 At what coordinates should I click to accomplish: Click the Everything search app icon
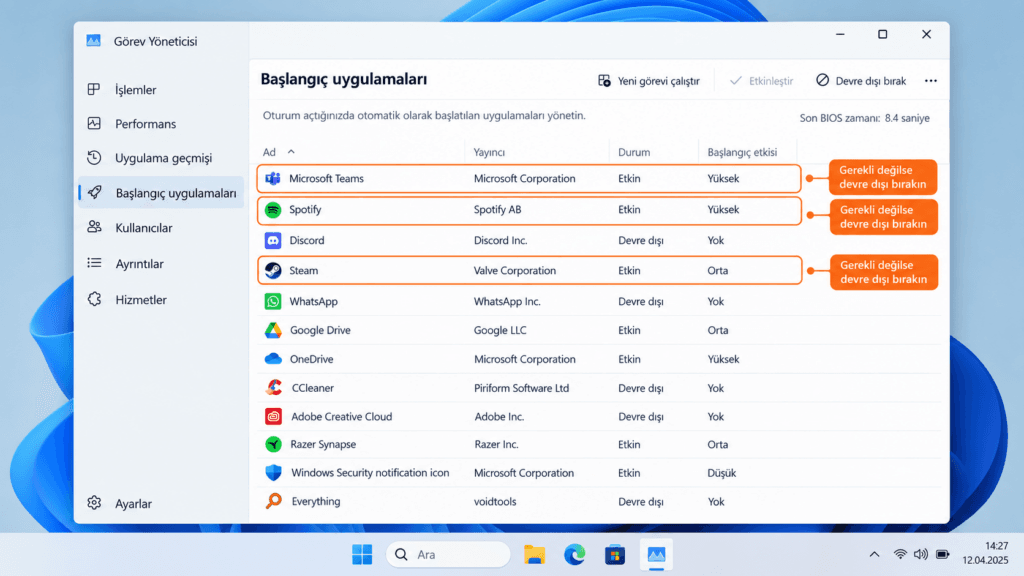[274, 501]
